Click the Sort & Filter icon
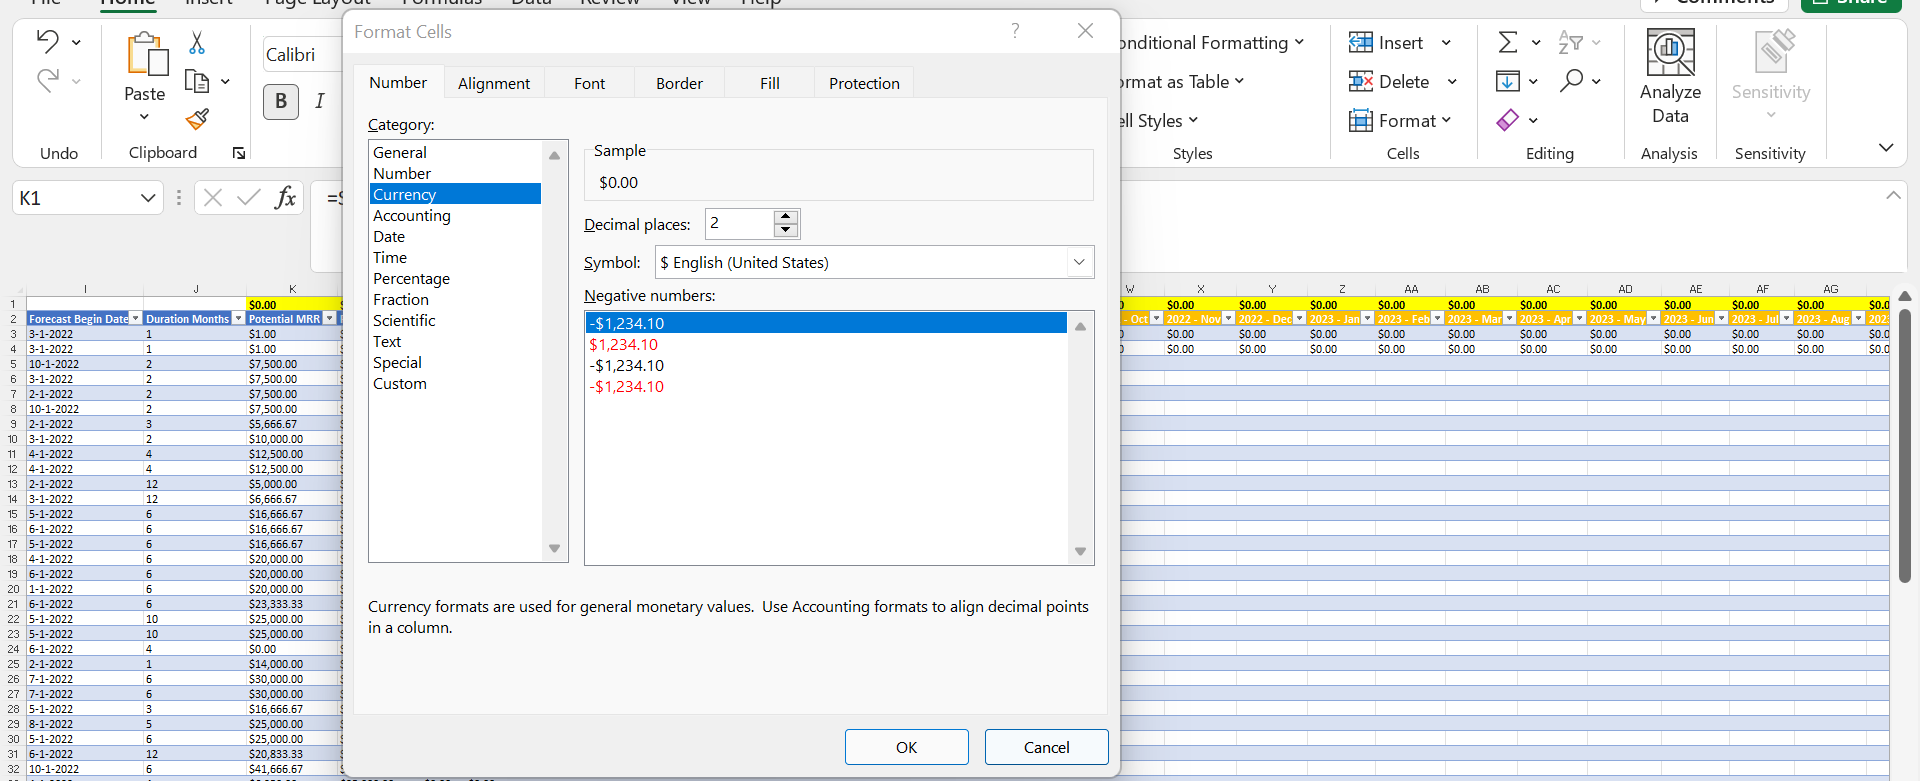The height and width of the screenshot is (781, 1920). point(1571,42)
